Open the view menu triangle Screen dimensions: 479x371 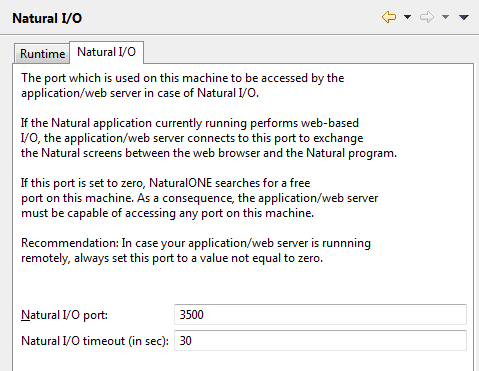(x=464, y=17)
